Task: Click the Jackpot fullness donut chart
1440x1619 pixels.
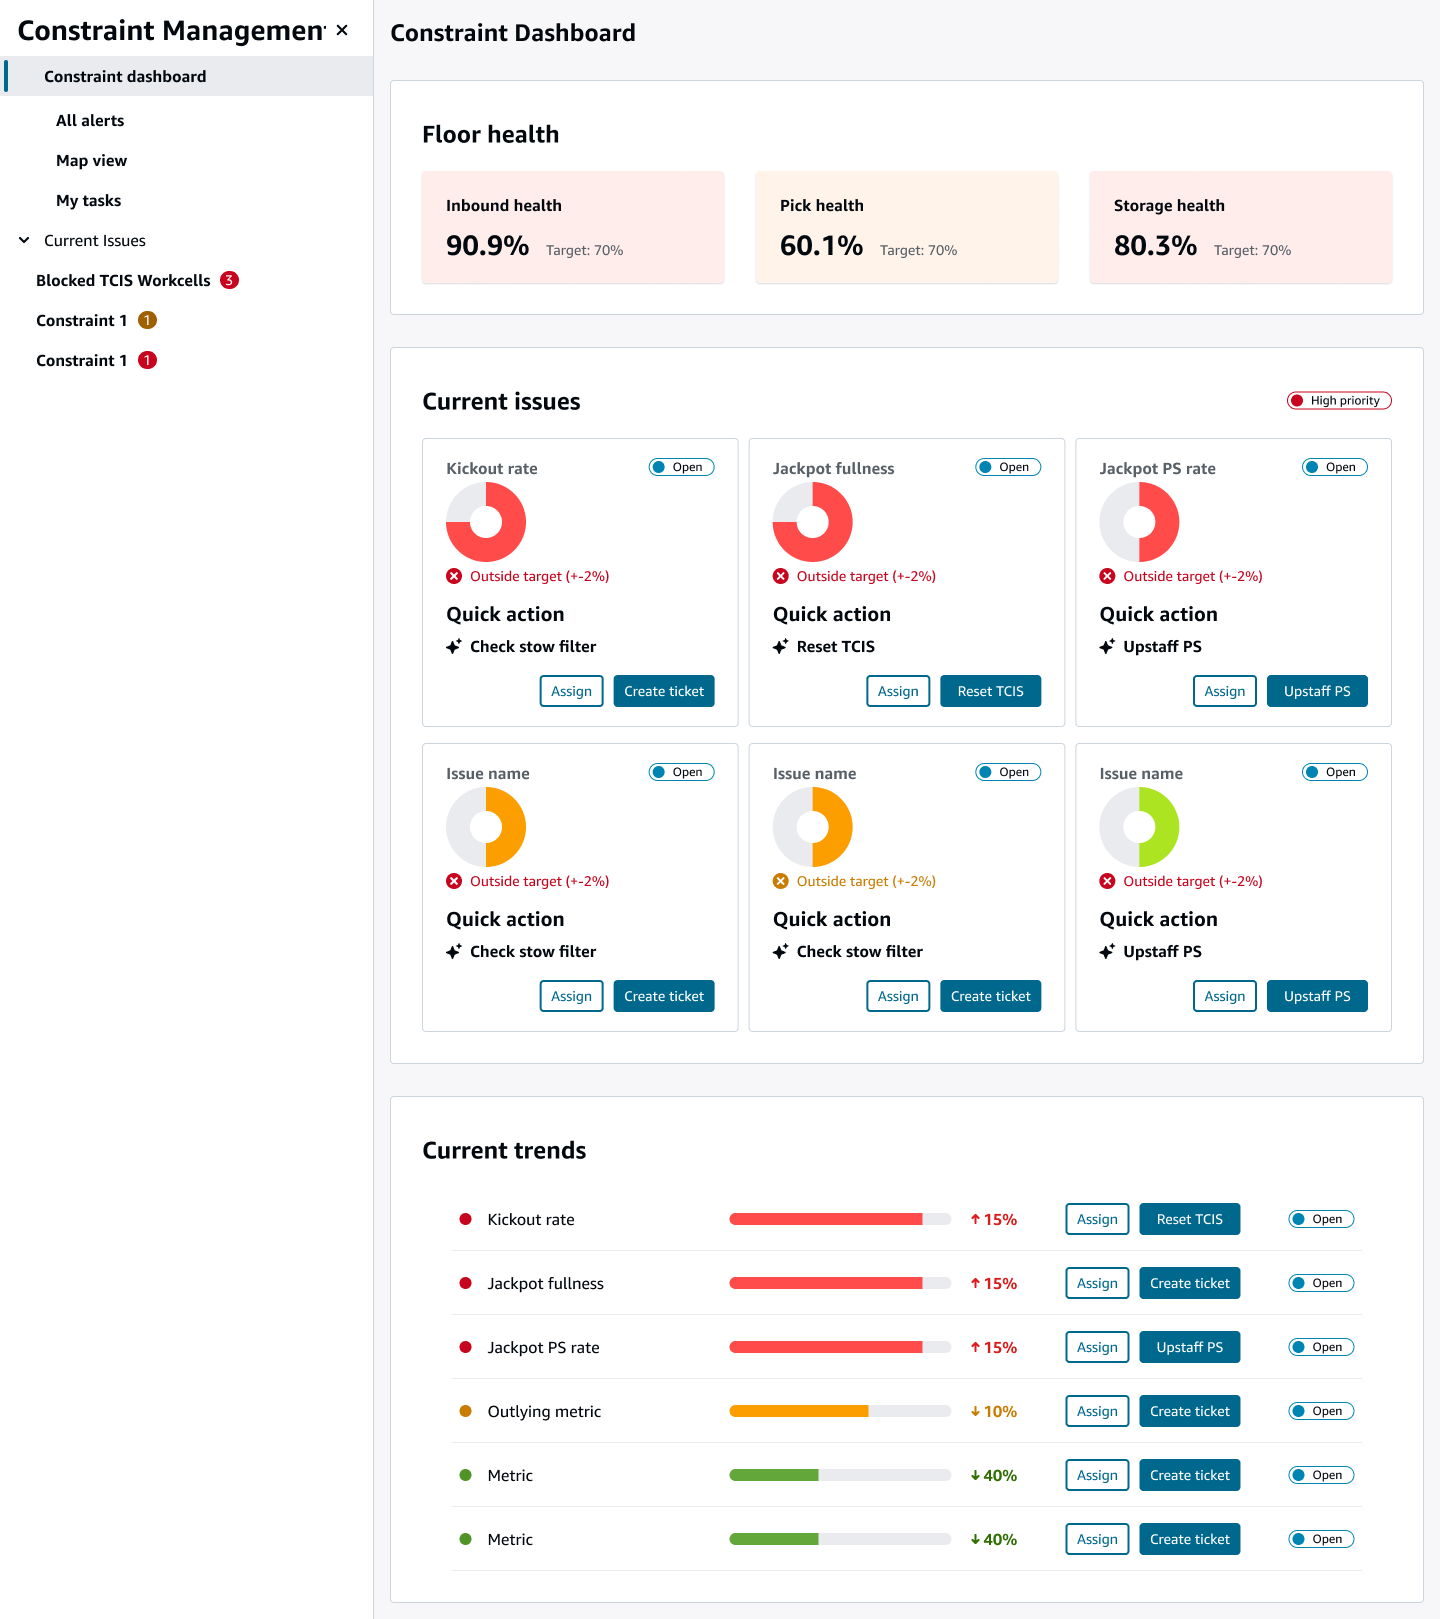Action: [813, 522]
